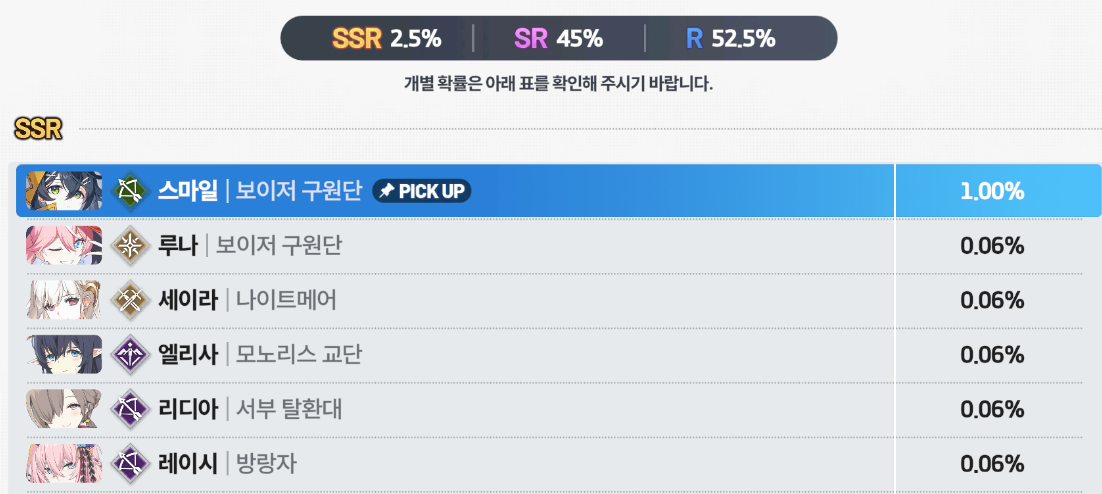Click the SSR section header label

[x=39, y=129]
